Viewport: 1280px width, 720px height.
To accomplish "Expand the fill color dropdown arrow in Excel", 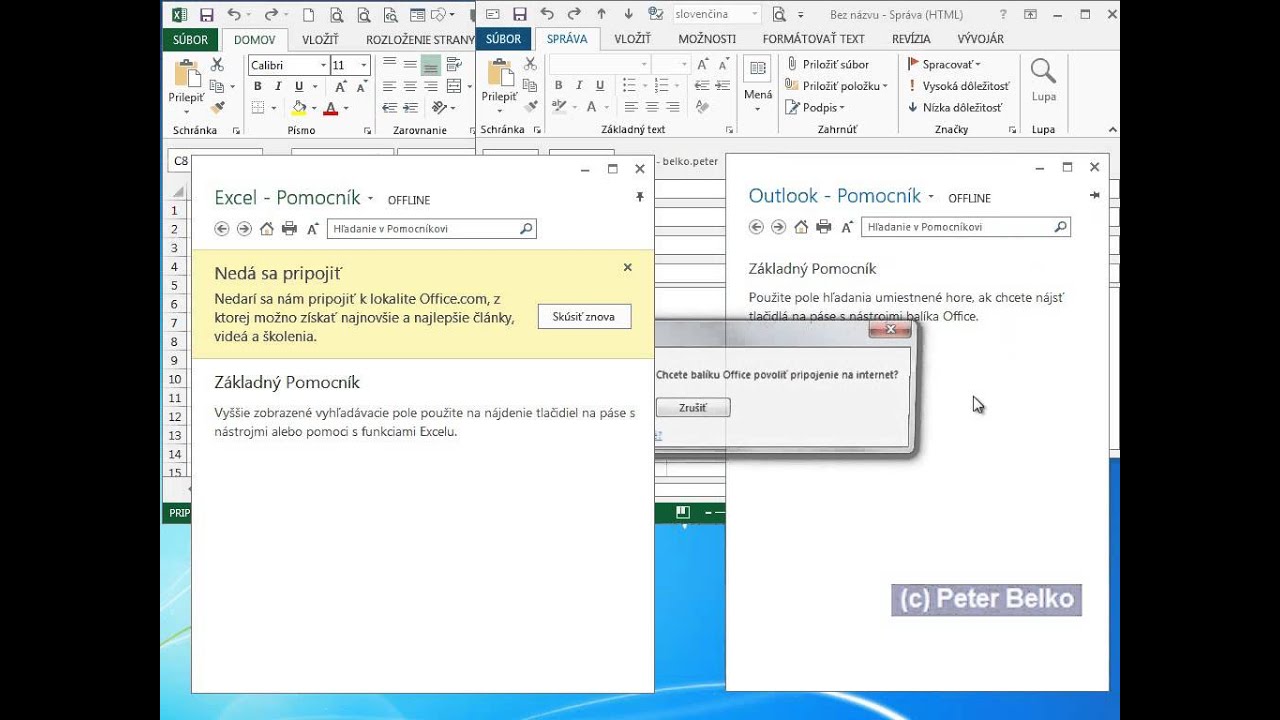I will click(x=314, y=108).
